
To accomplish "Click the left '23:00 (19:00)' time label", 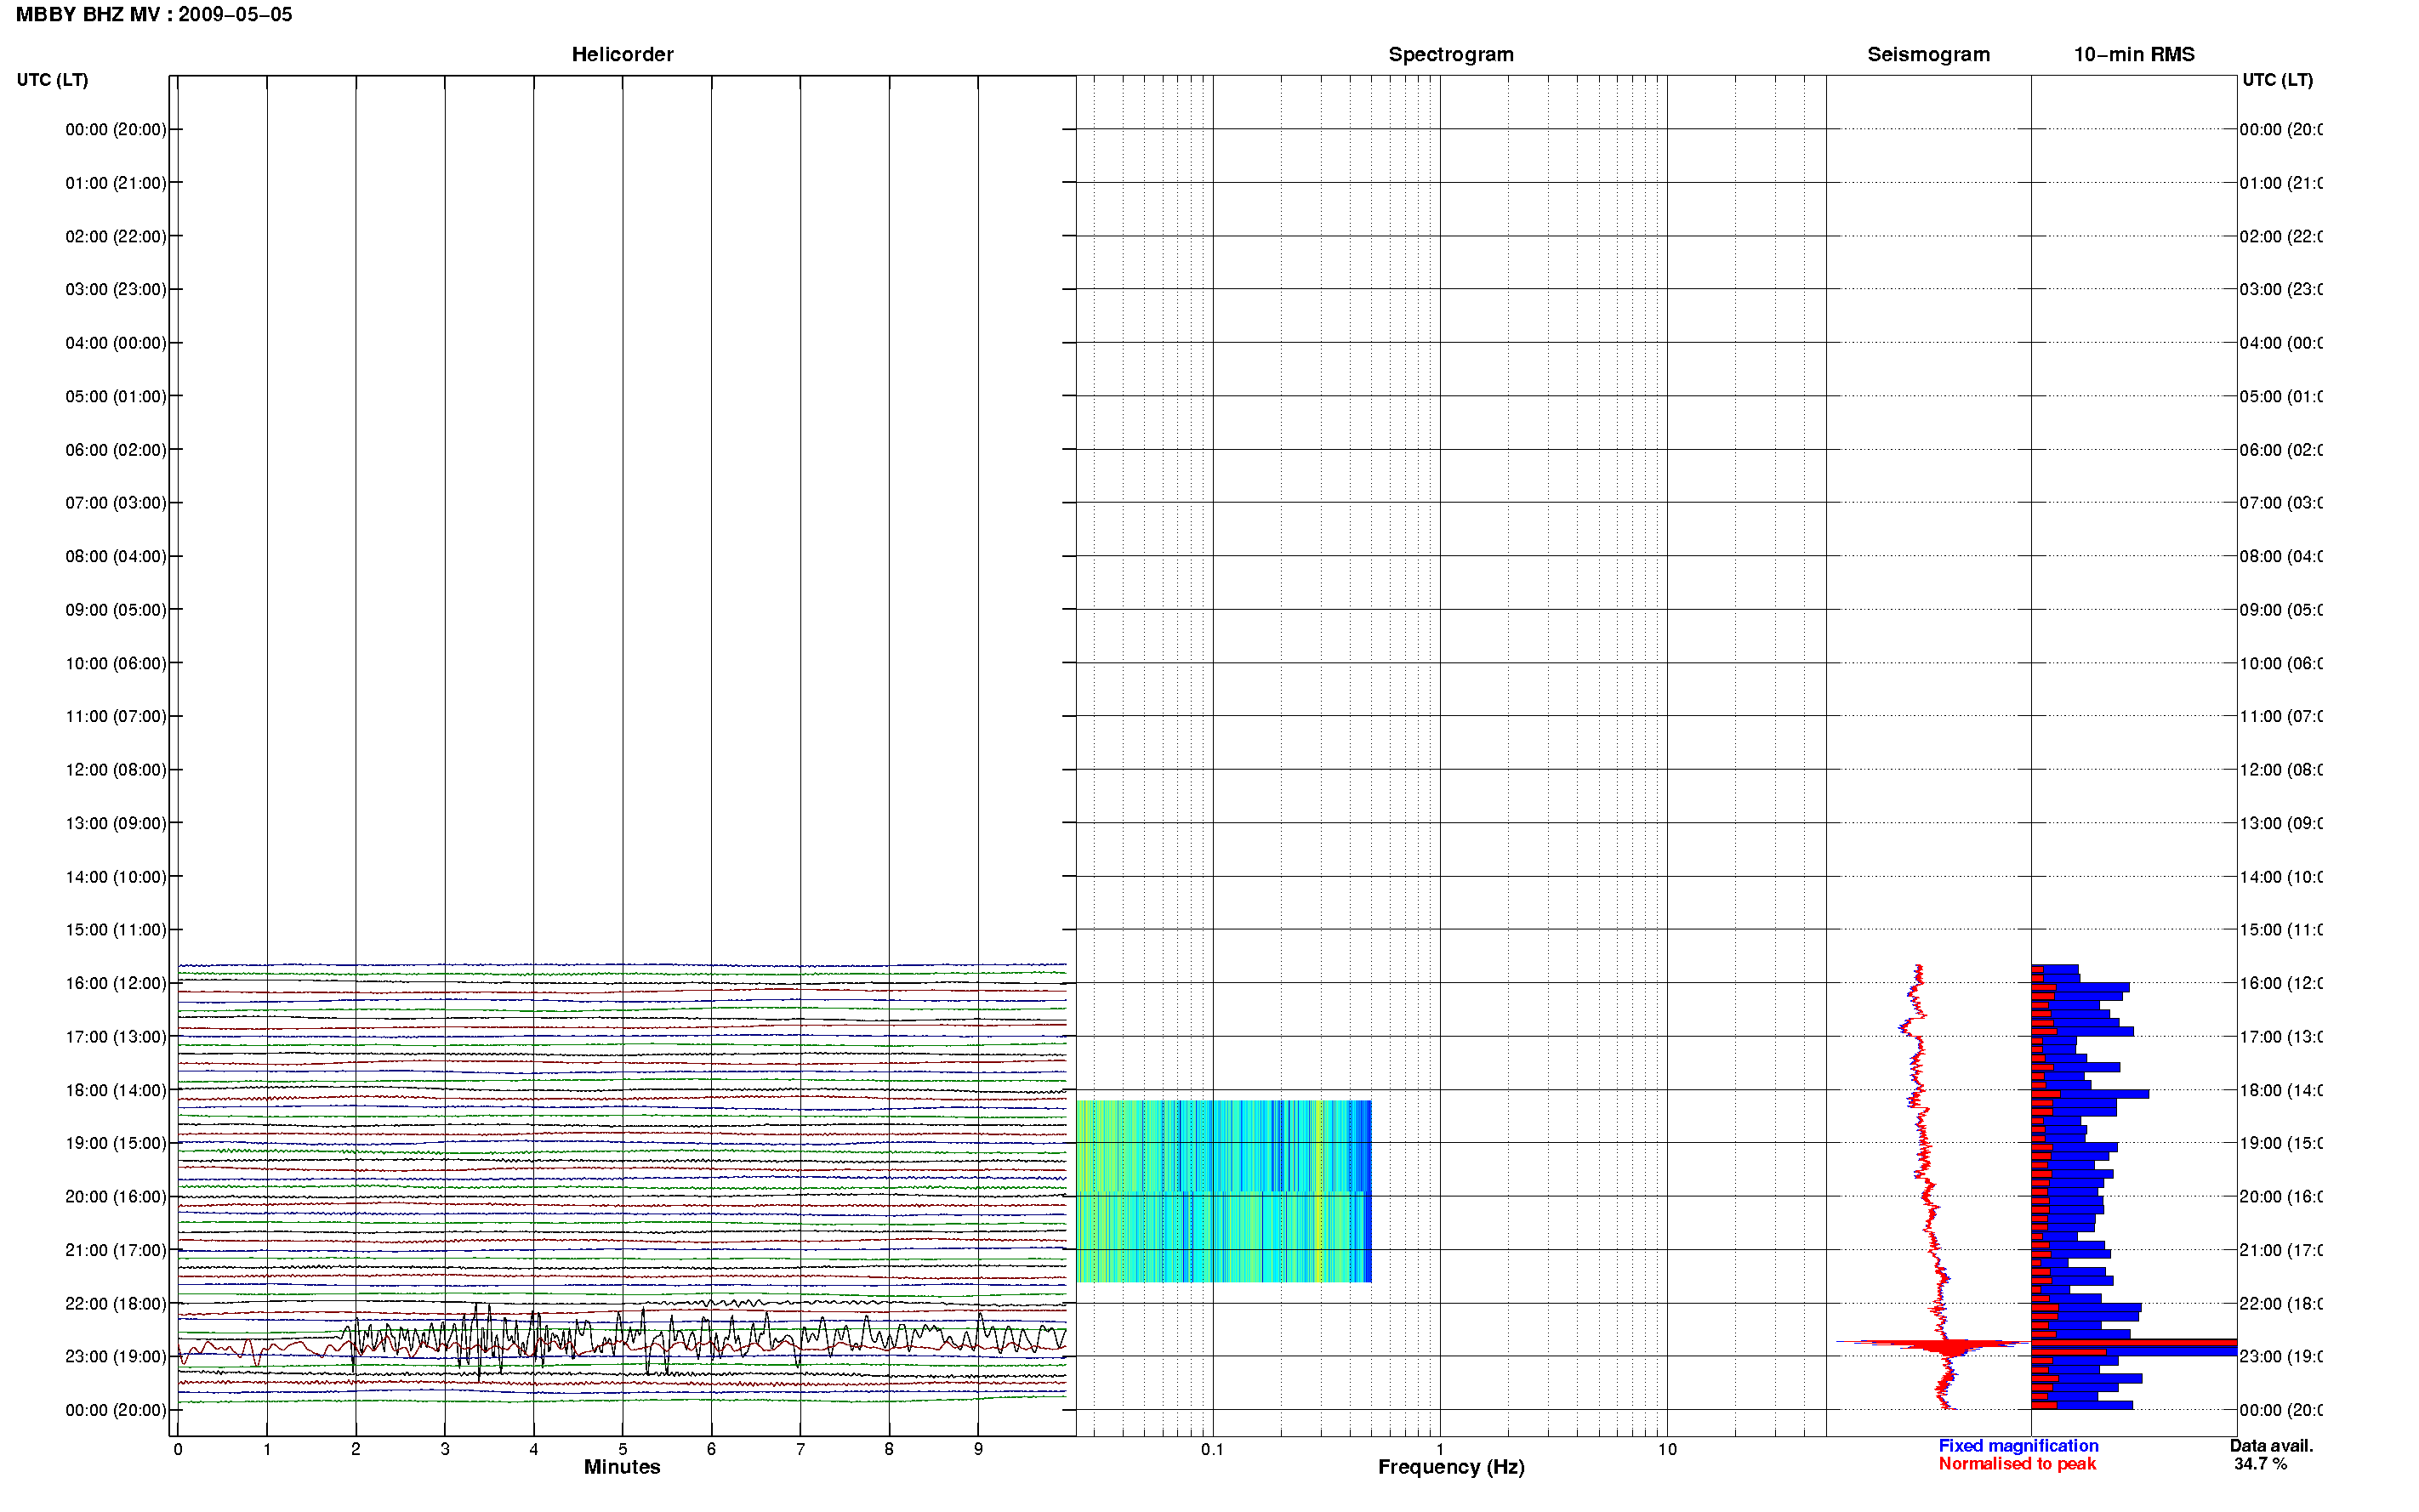I will pos(116,1357).
